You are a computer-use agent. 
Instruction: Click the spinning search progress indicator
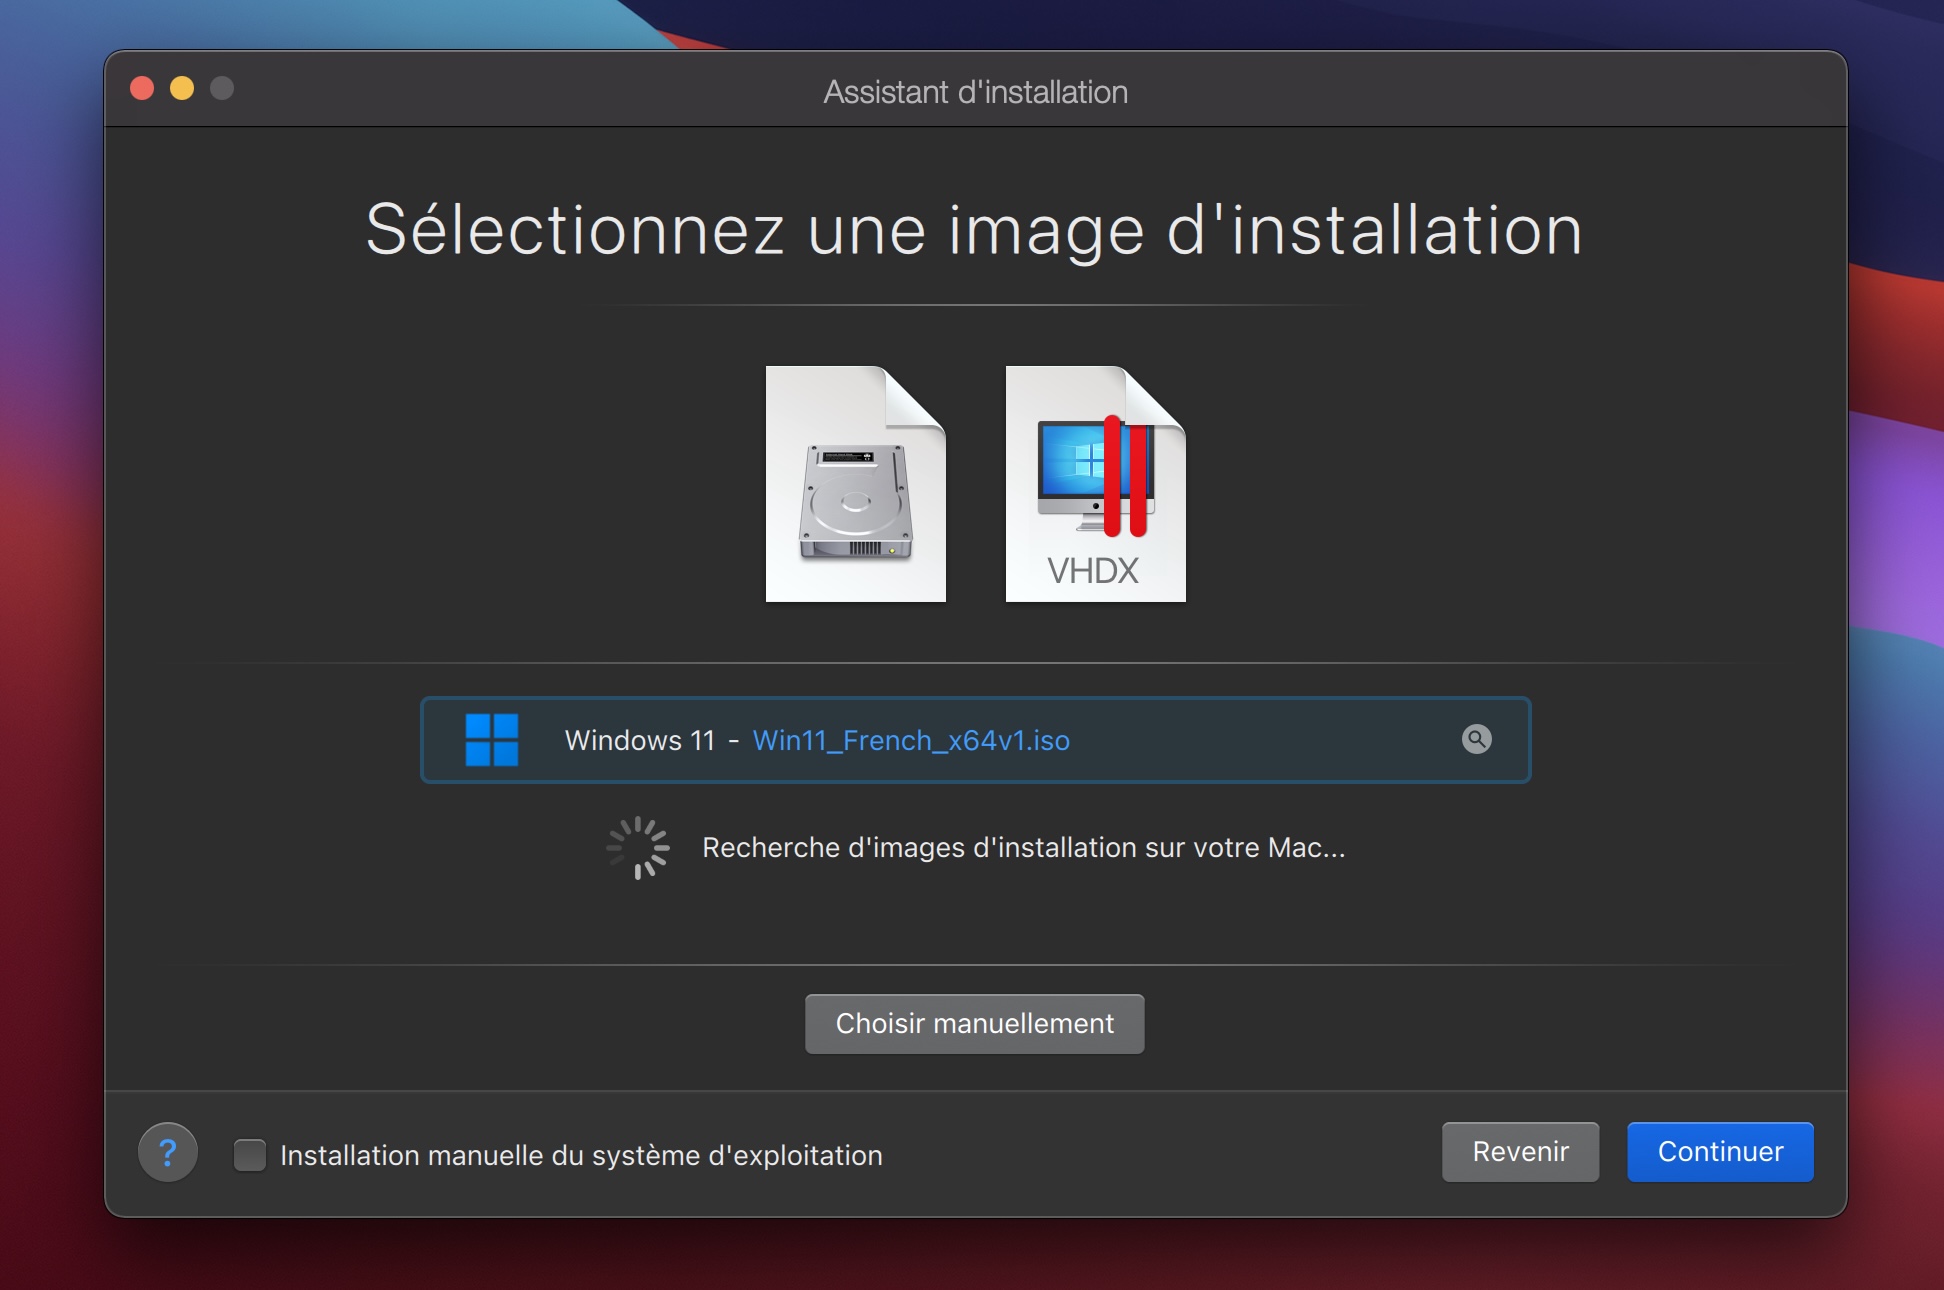[x=638, y=848]
